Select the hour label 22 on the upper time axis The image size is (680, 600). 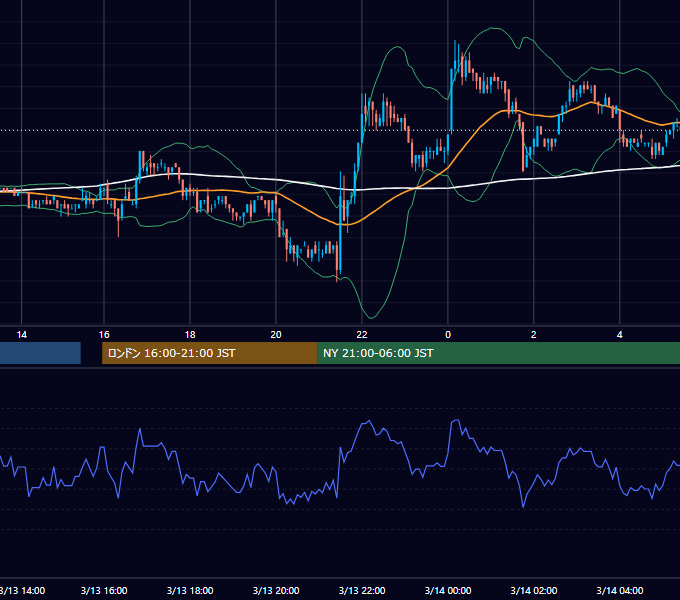point(362,335)
